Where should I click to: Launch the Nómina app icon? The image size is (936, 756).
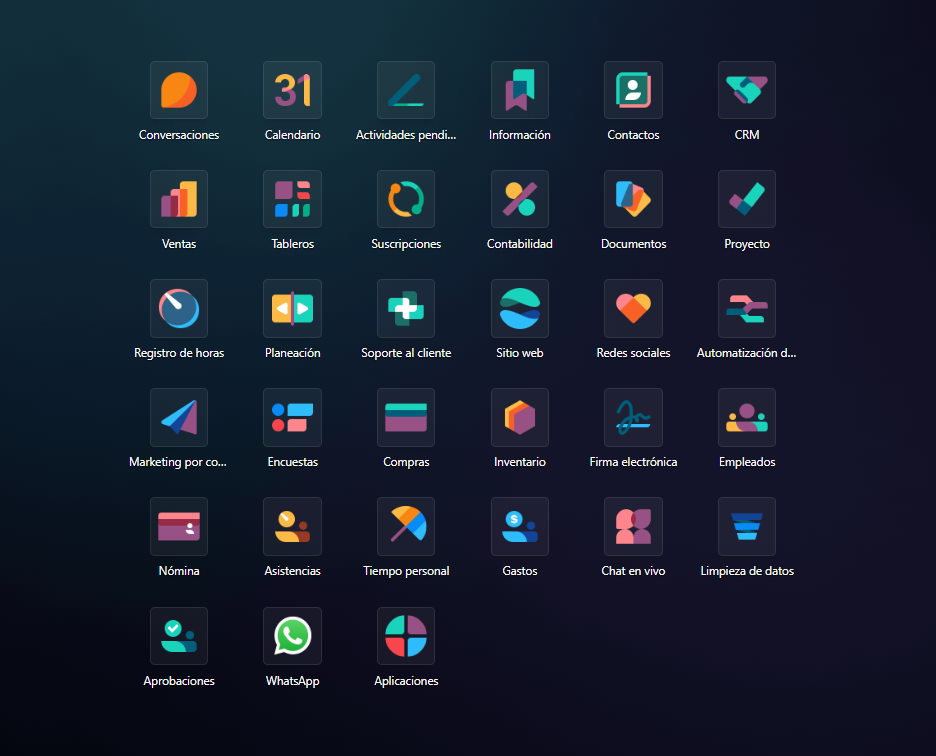179,526
